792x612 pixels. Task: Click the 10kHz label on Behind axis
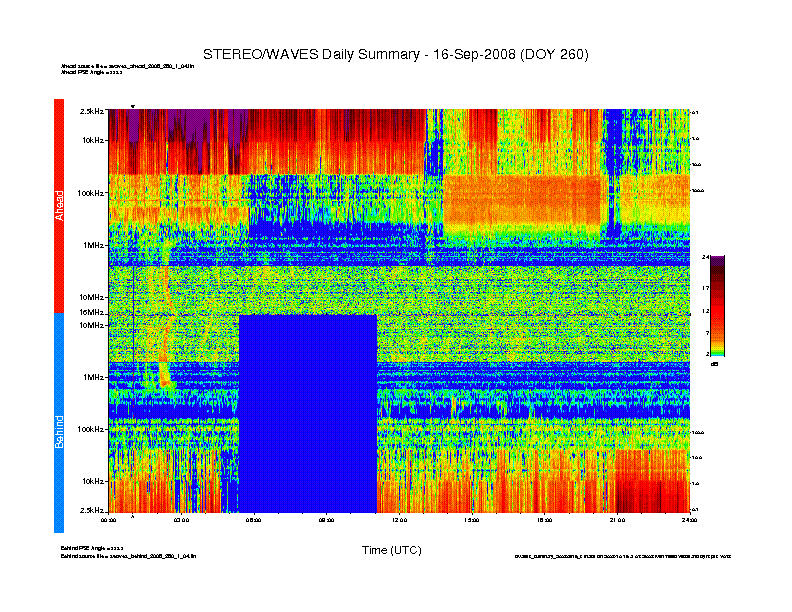pos(93,481)
